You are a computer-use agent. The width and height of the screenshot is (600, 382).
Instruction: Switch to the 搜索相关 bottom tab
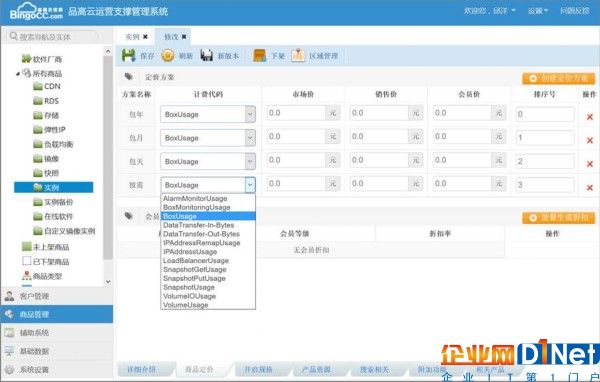(374, 369)
